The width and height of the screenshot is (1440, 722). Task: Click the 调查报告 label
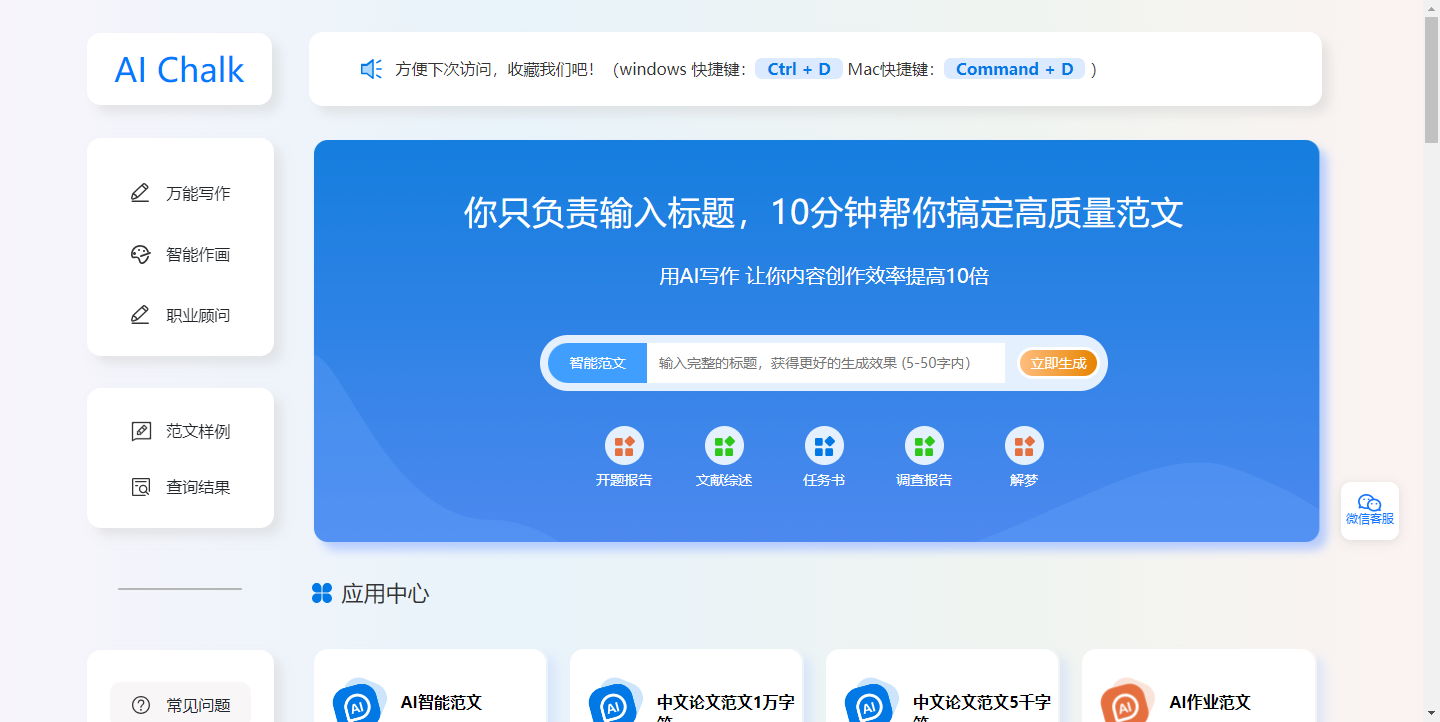[x=924, y=480]
